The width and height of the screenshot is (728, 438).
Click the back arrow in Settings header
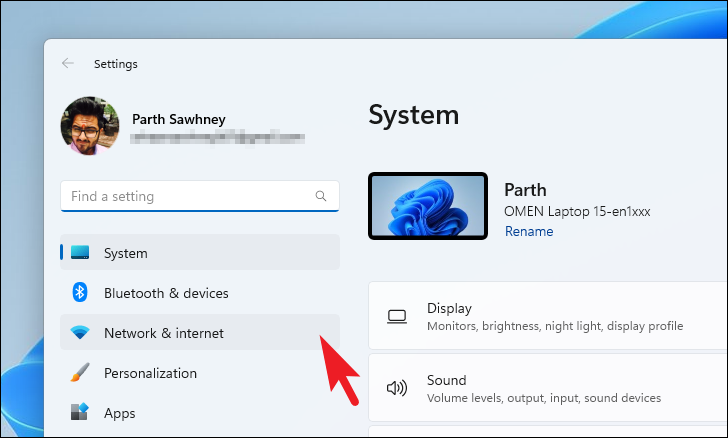(x=68, y=63)
